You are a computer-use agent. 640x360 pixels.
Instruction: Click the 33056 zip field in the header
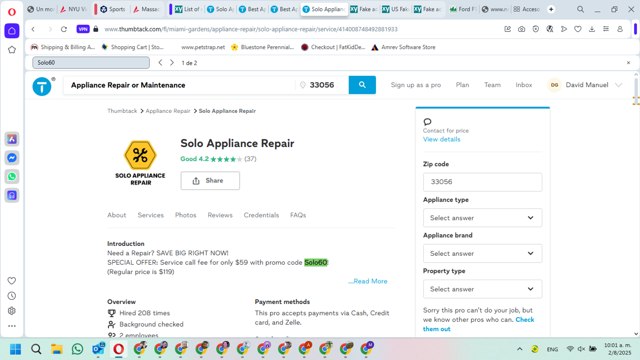pyautogui.click(x=322, y=85)
